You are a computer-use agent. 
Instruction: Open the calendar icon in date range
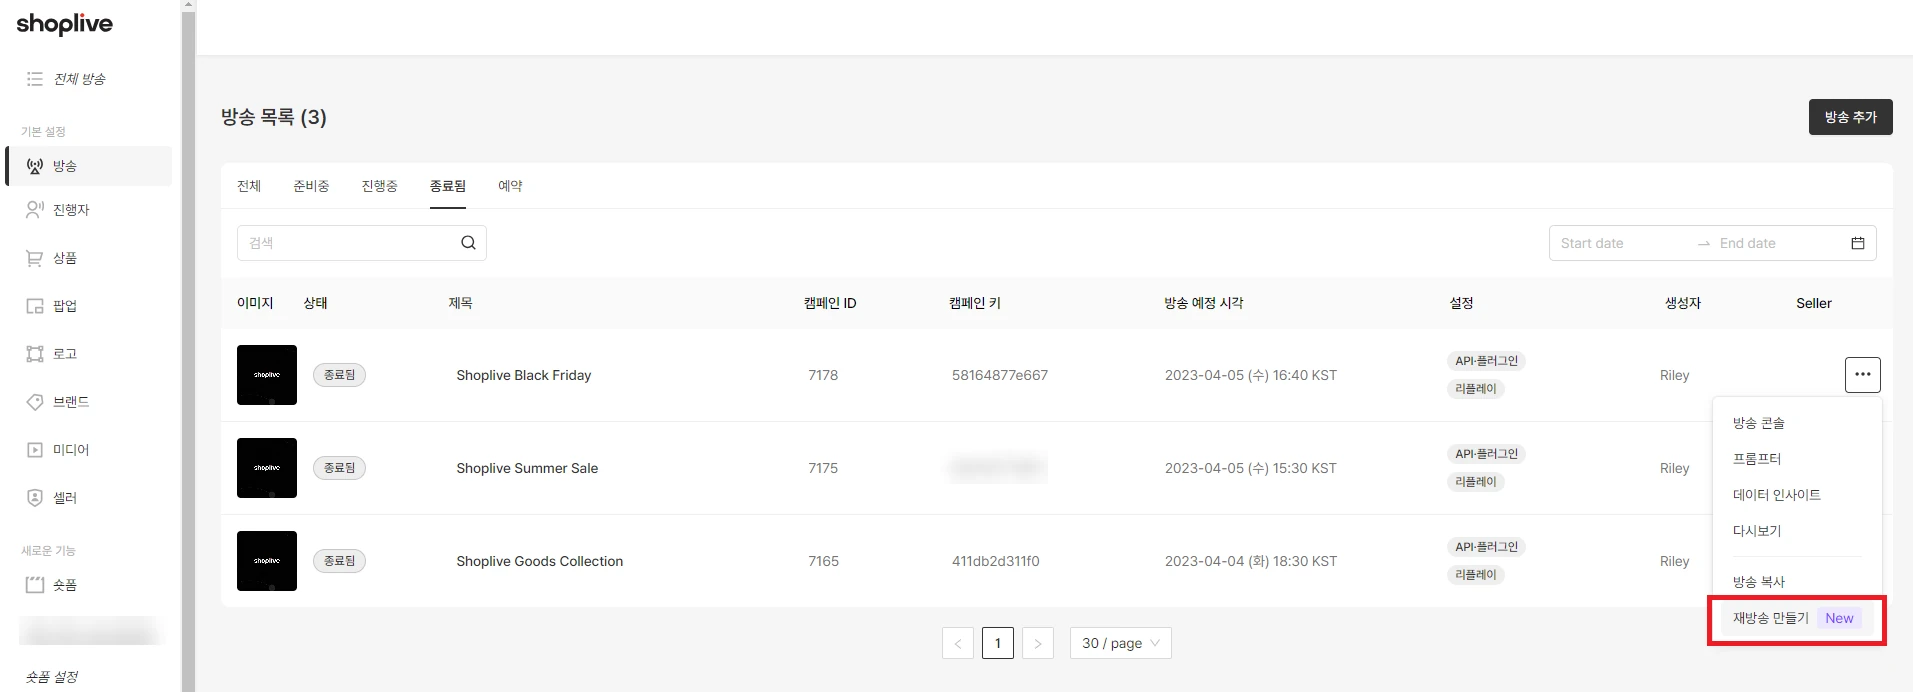pyautogui.click(x=1857, y=243)
